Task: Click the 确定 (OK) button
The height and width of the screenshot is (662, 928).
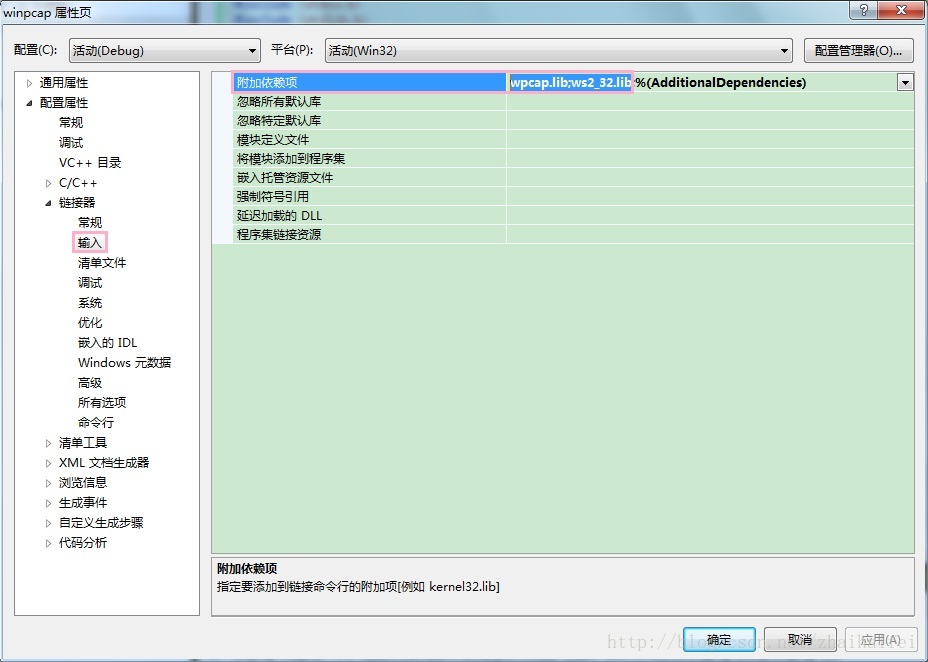Action: 719,640
